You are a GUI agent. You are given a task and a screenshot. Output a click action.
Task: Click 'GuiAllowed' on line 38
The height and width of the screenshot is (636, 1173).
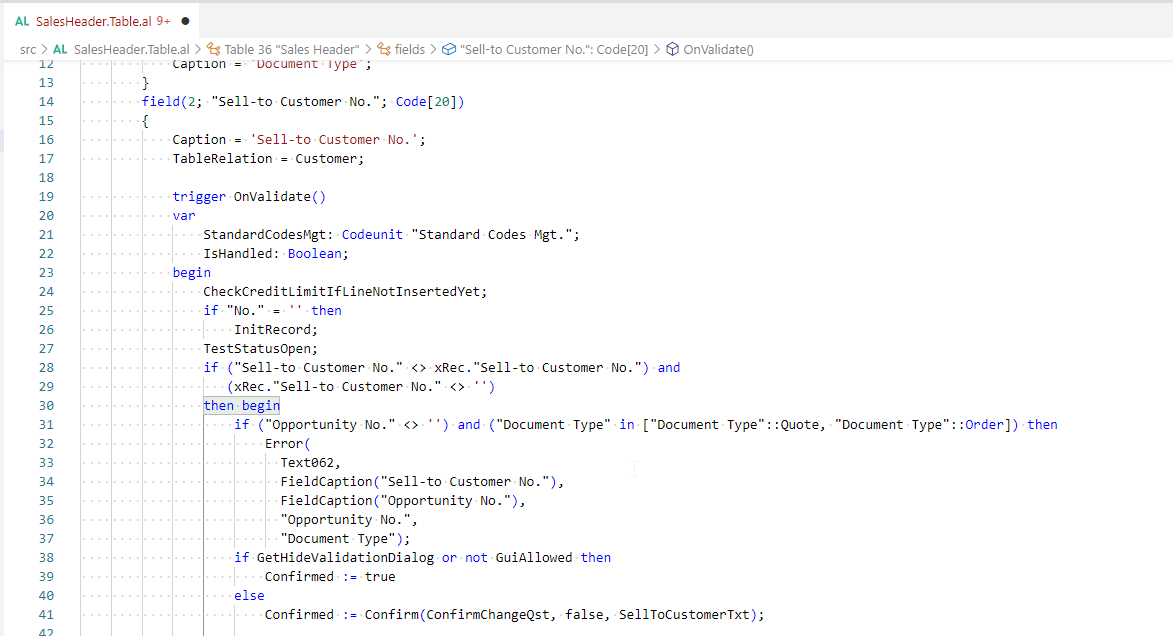(534, 558)
